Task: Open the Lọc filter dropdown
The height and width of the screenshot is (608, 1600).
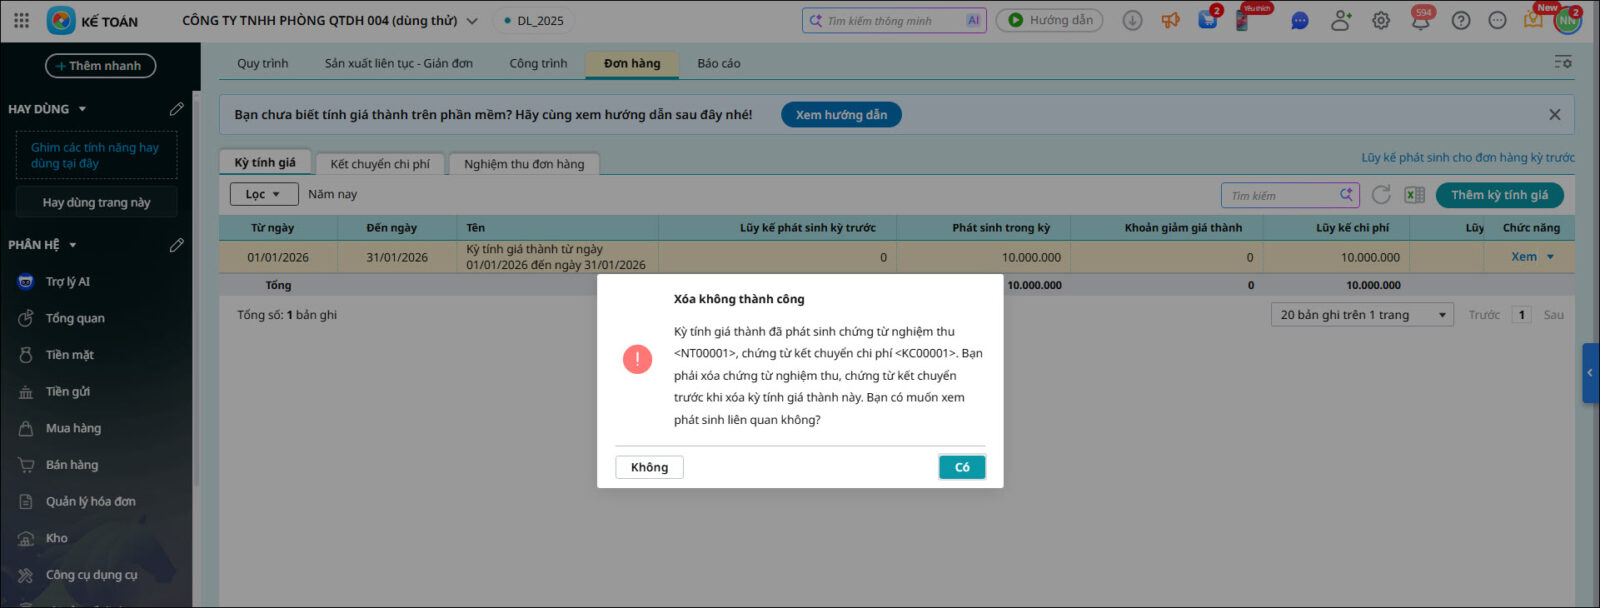Action: pyautogui.click(x=264, y=194)
